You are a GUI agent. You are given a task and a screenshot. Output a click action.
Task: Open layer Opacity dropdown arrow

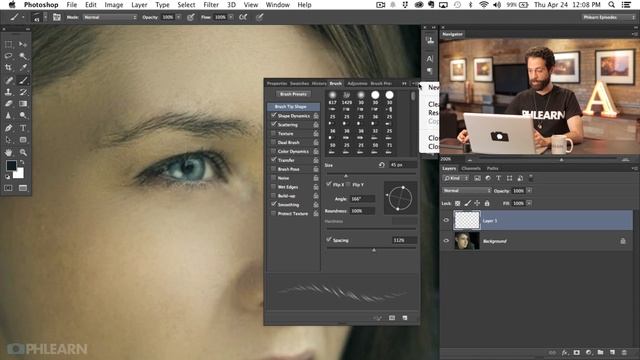529,191
